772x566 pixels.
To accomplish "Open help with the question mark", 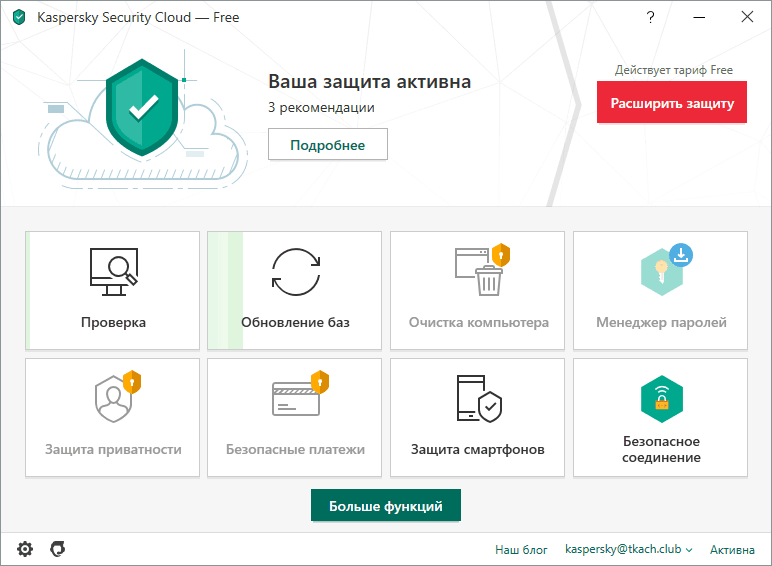I will point(650,17).
